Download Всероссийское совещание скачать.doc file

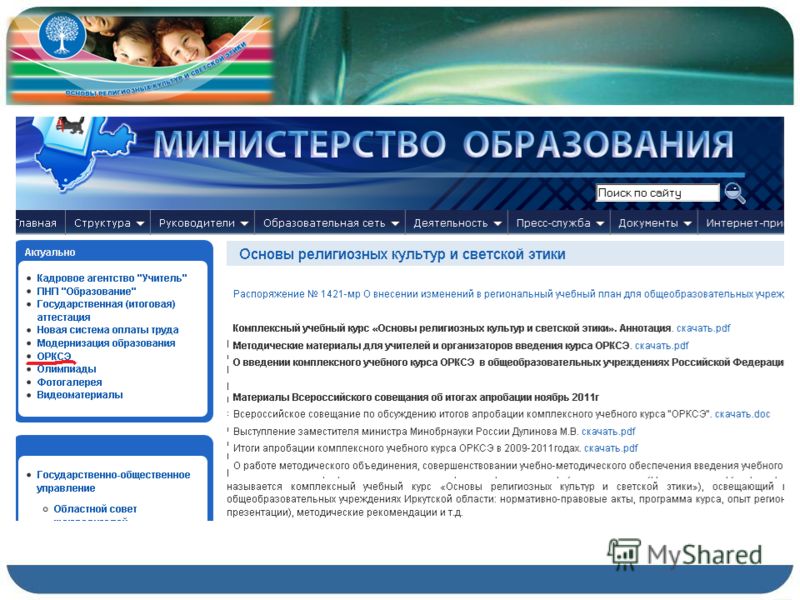click(x=742, y=414)
